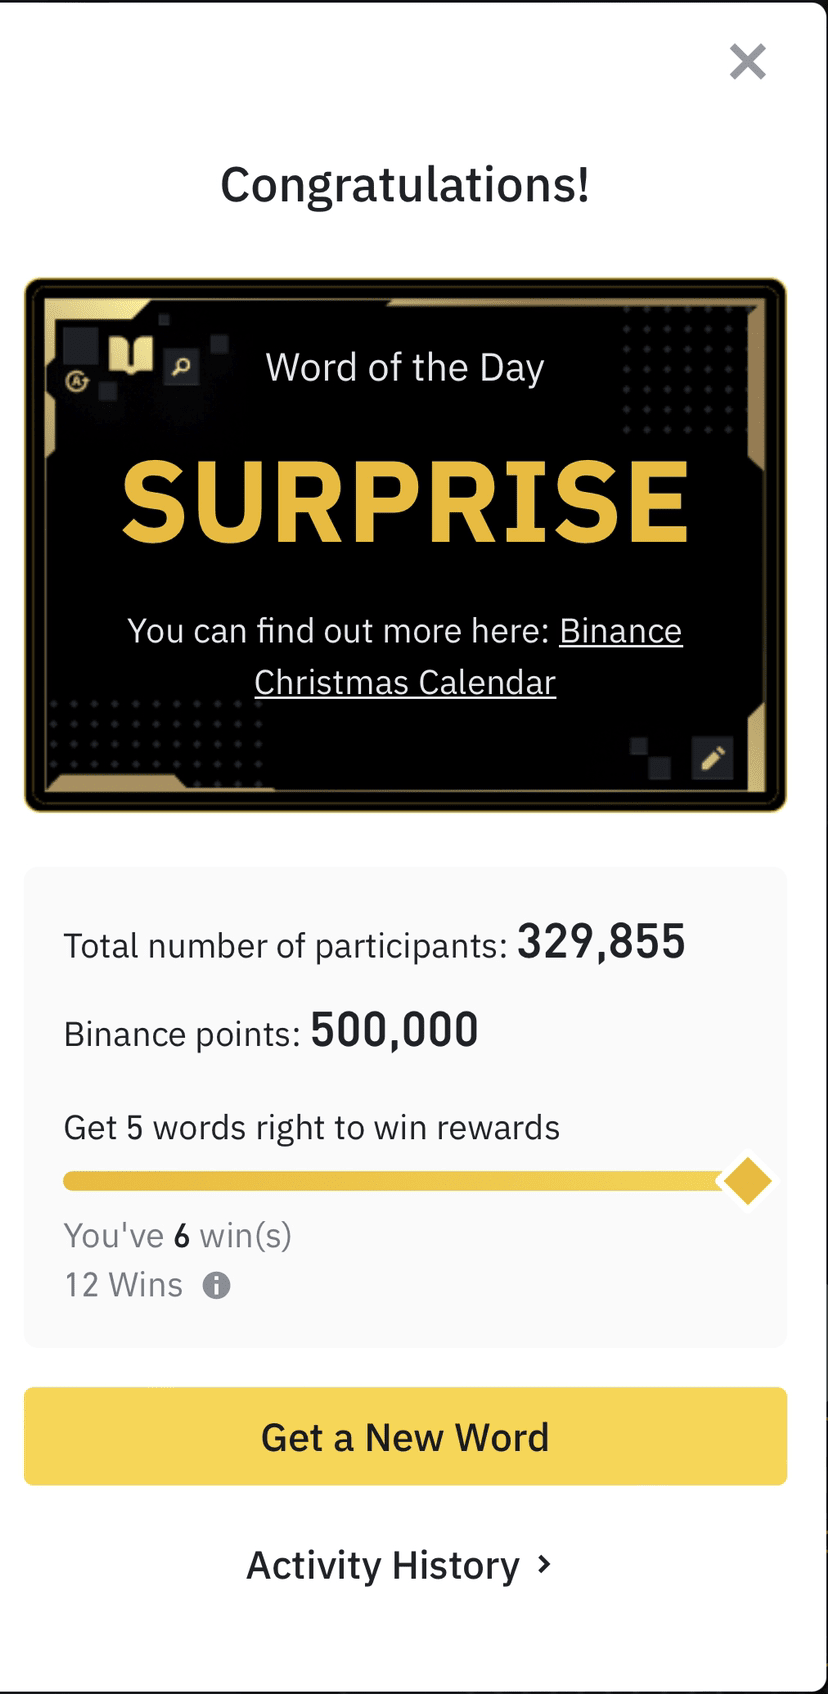828x1694 pixels.
Task: Click the "You've 6 win(s)" text
Action: click(x=178, y=1236)
